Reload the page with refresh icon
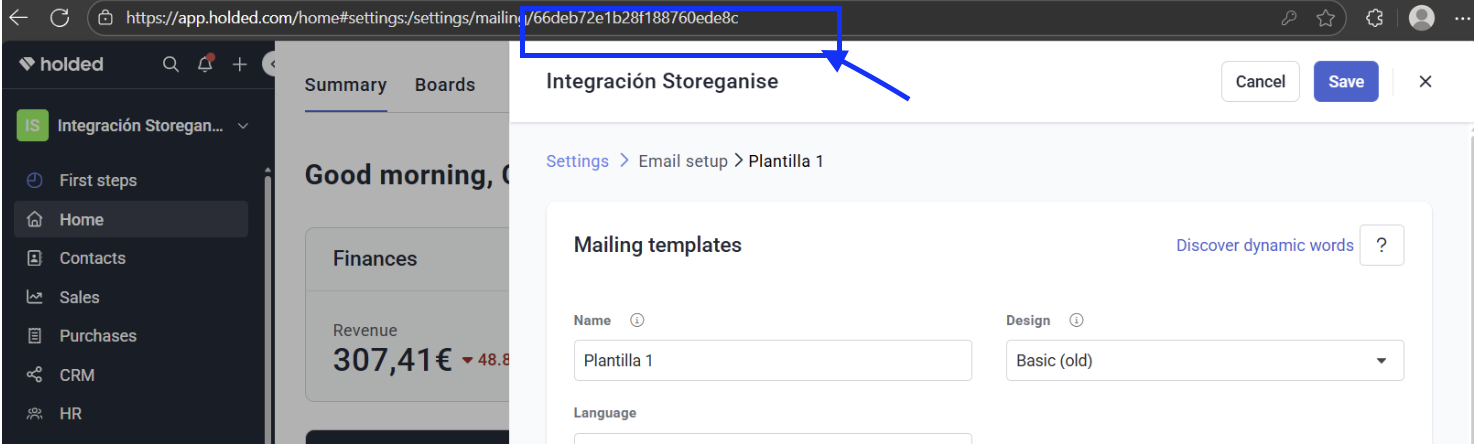The width and height of the screenshot is (1478, 448). pyautogui.click(x=60, y=17)
